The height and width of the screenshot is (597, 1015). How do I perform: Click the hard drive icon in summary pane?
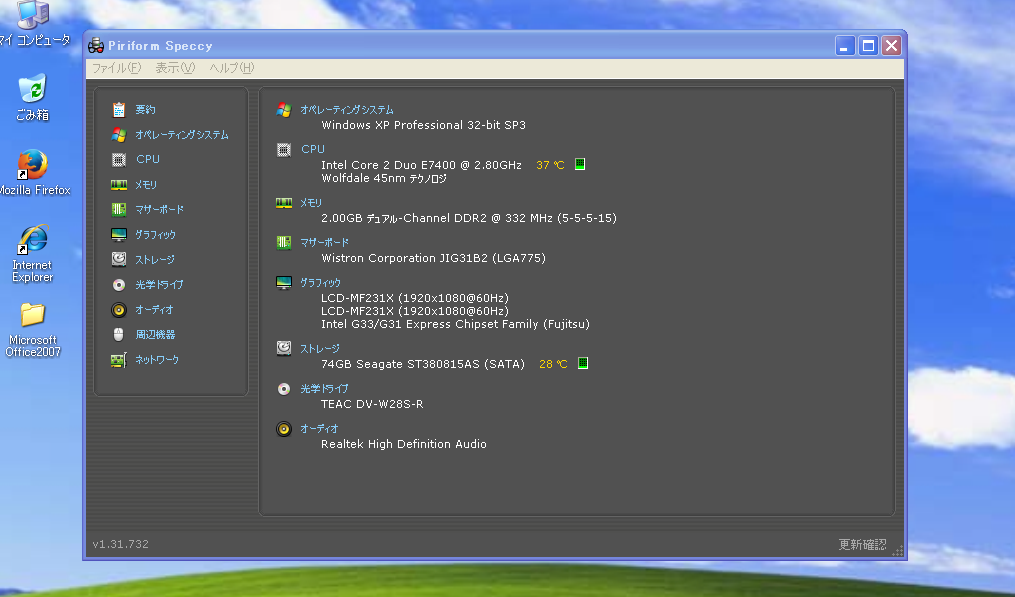(284, 348)
